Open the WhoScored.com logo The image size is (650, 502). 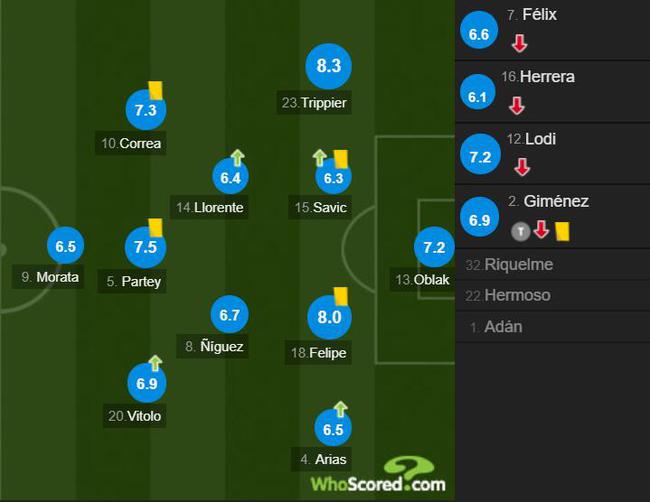tap(378, 475)
